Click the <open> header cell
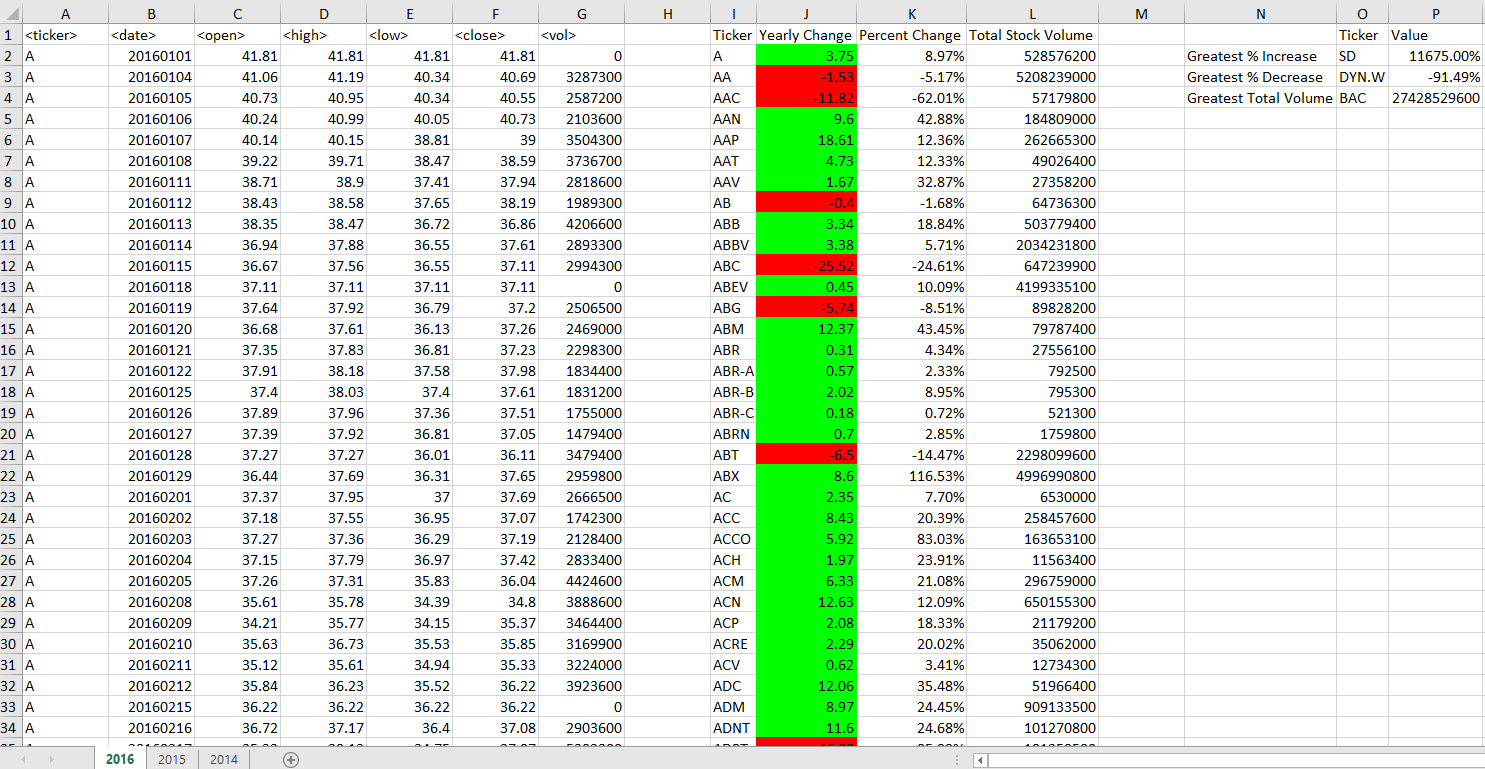Image resolution: width=1485 pixels, height=769 pixels. point(237,35)
